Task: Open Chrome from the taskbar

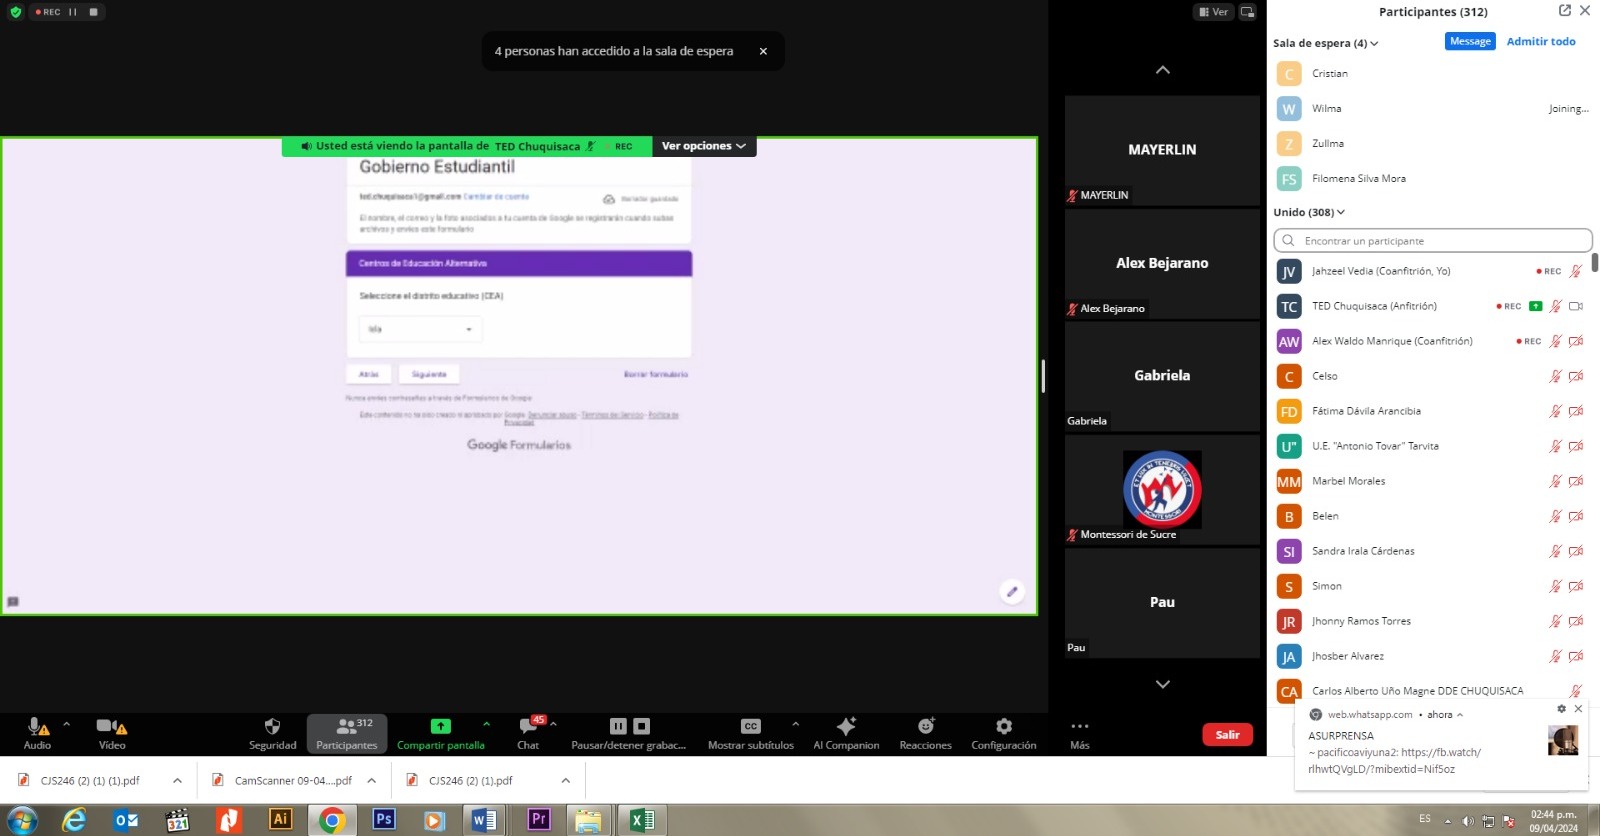Action: [332, 820]
